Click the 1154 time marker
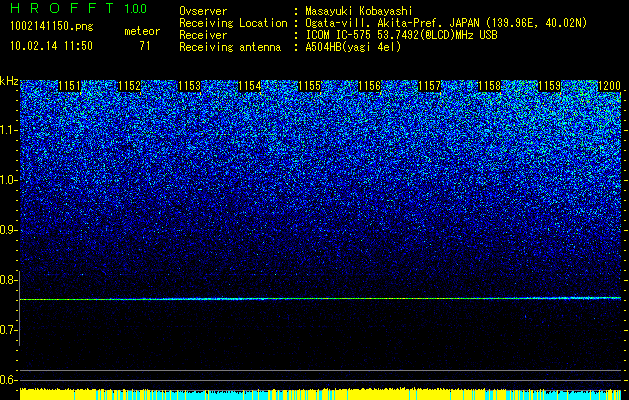This screenshot has width=629, height=400. [250, 86]
